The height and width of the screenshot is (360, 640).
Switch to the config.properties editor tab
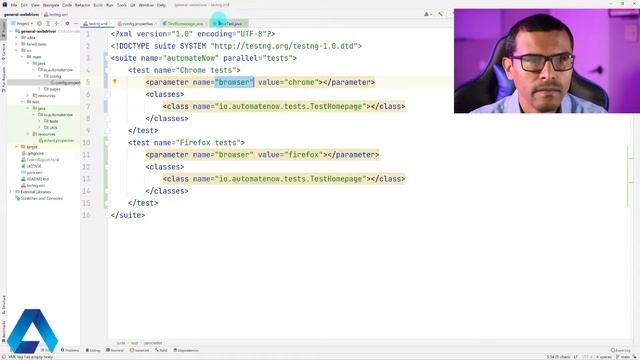tap(138, 24)
